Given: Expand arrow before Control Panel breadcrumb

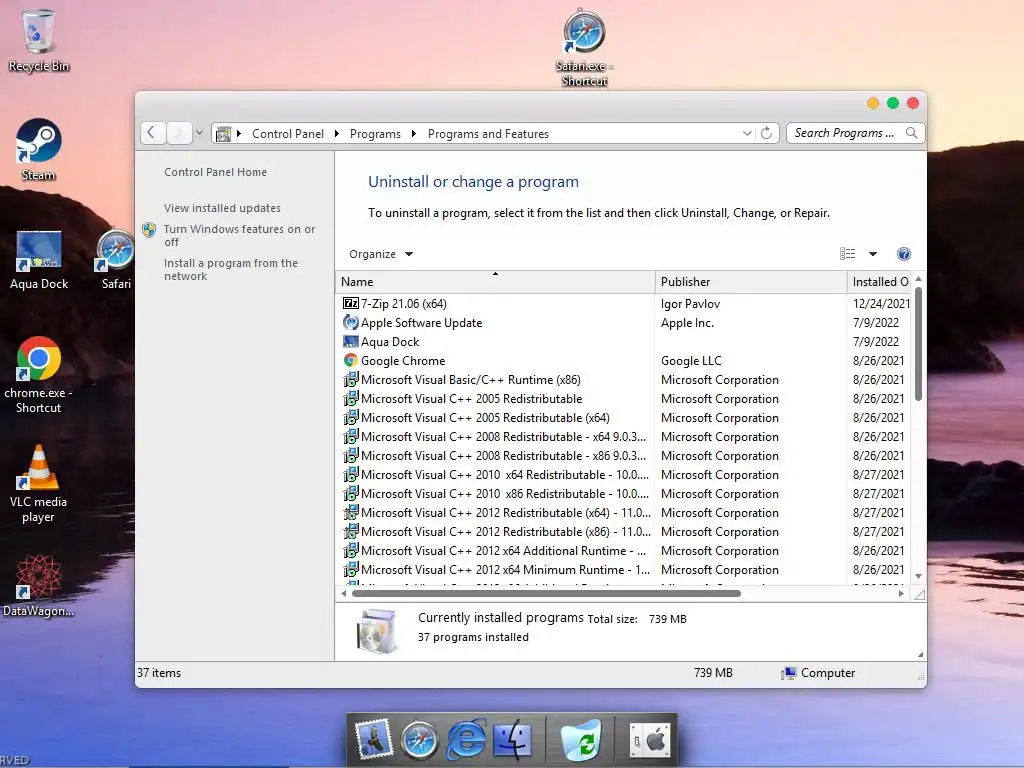Looking at the screenshot, I should tap(239, 134).
